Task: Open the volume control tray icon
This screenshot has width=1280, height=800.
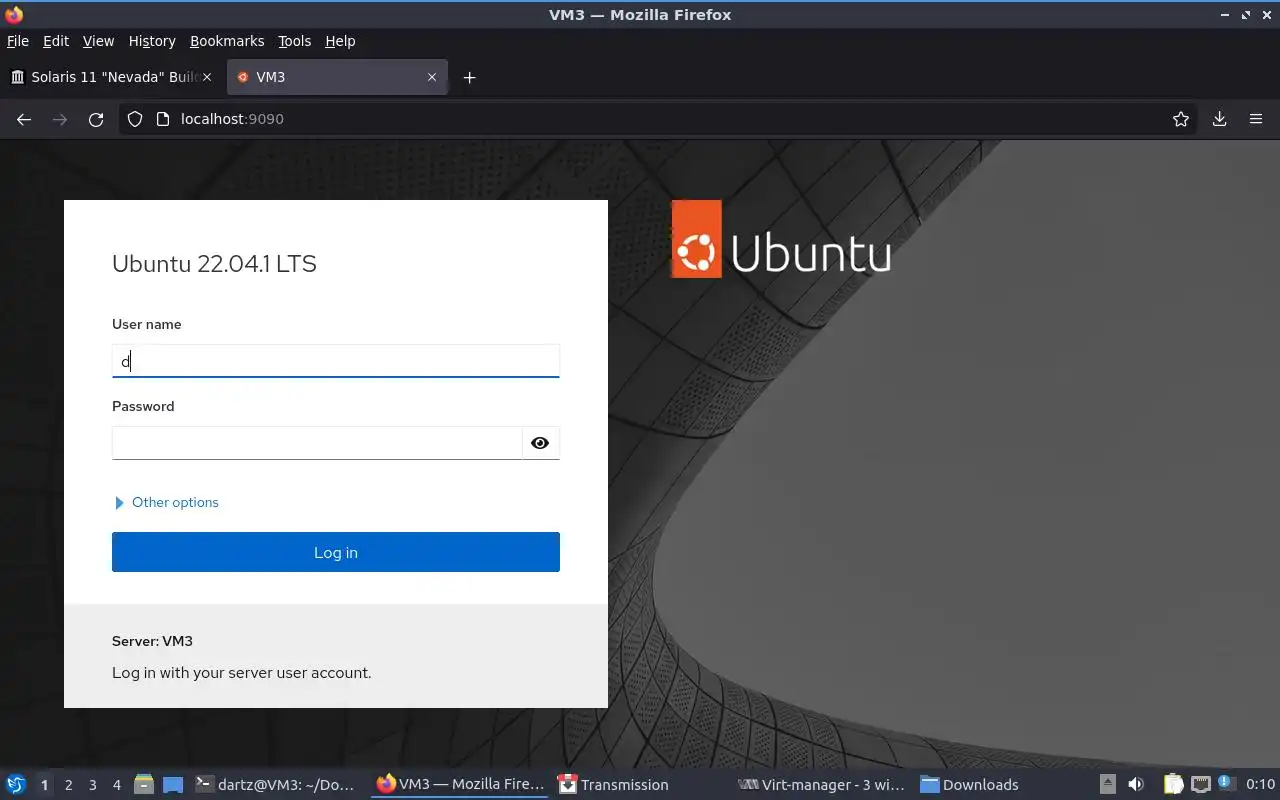Action: click(1136, 785)
